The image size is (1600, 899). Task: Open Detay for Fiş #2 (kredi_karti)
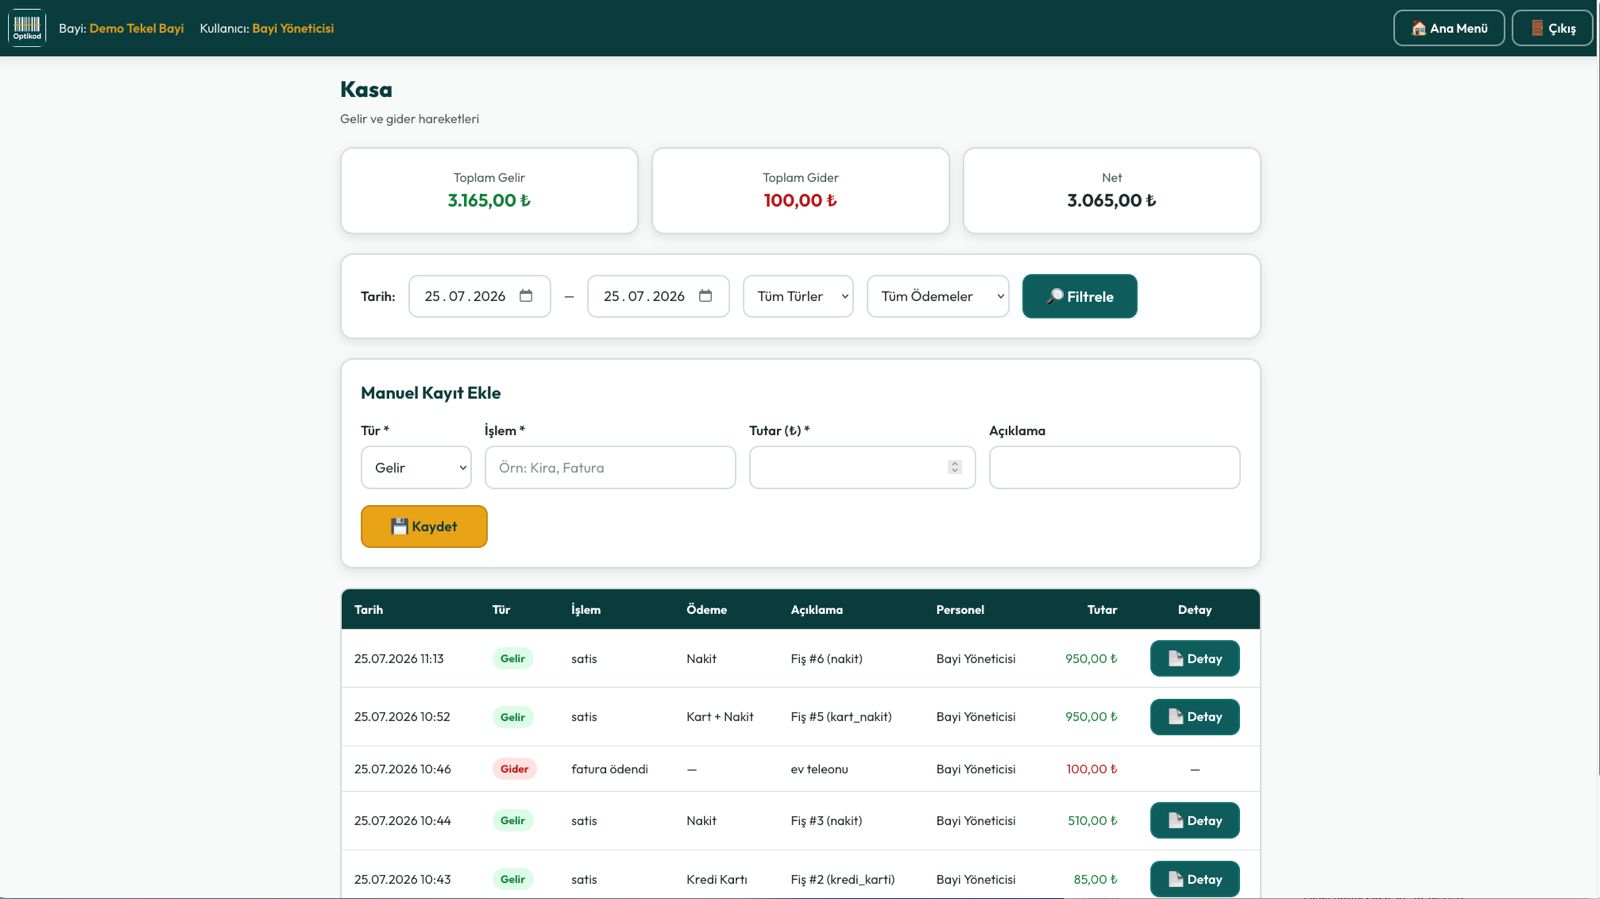1194,879
